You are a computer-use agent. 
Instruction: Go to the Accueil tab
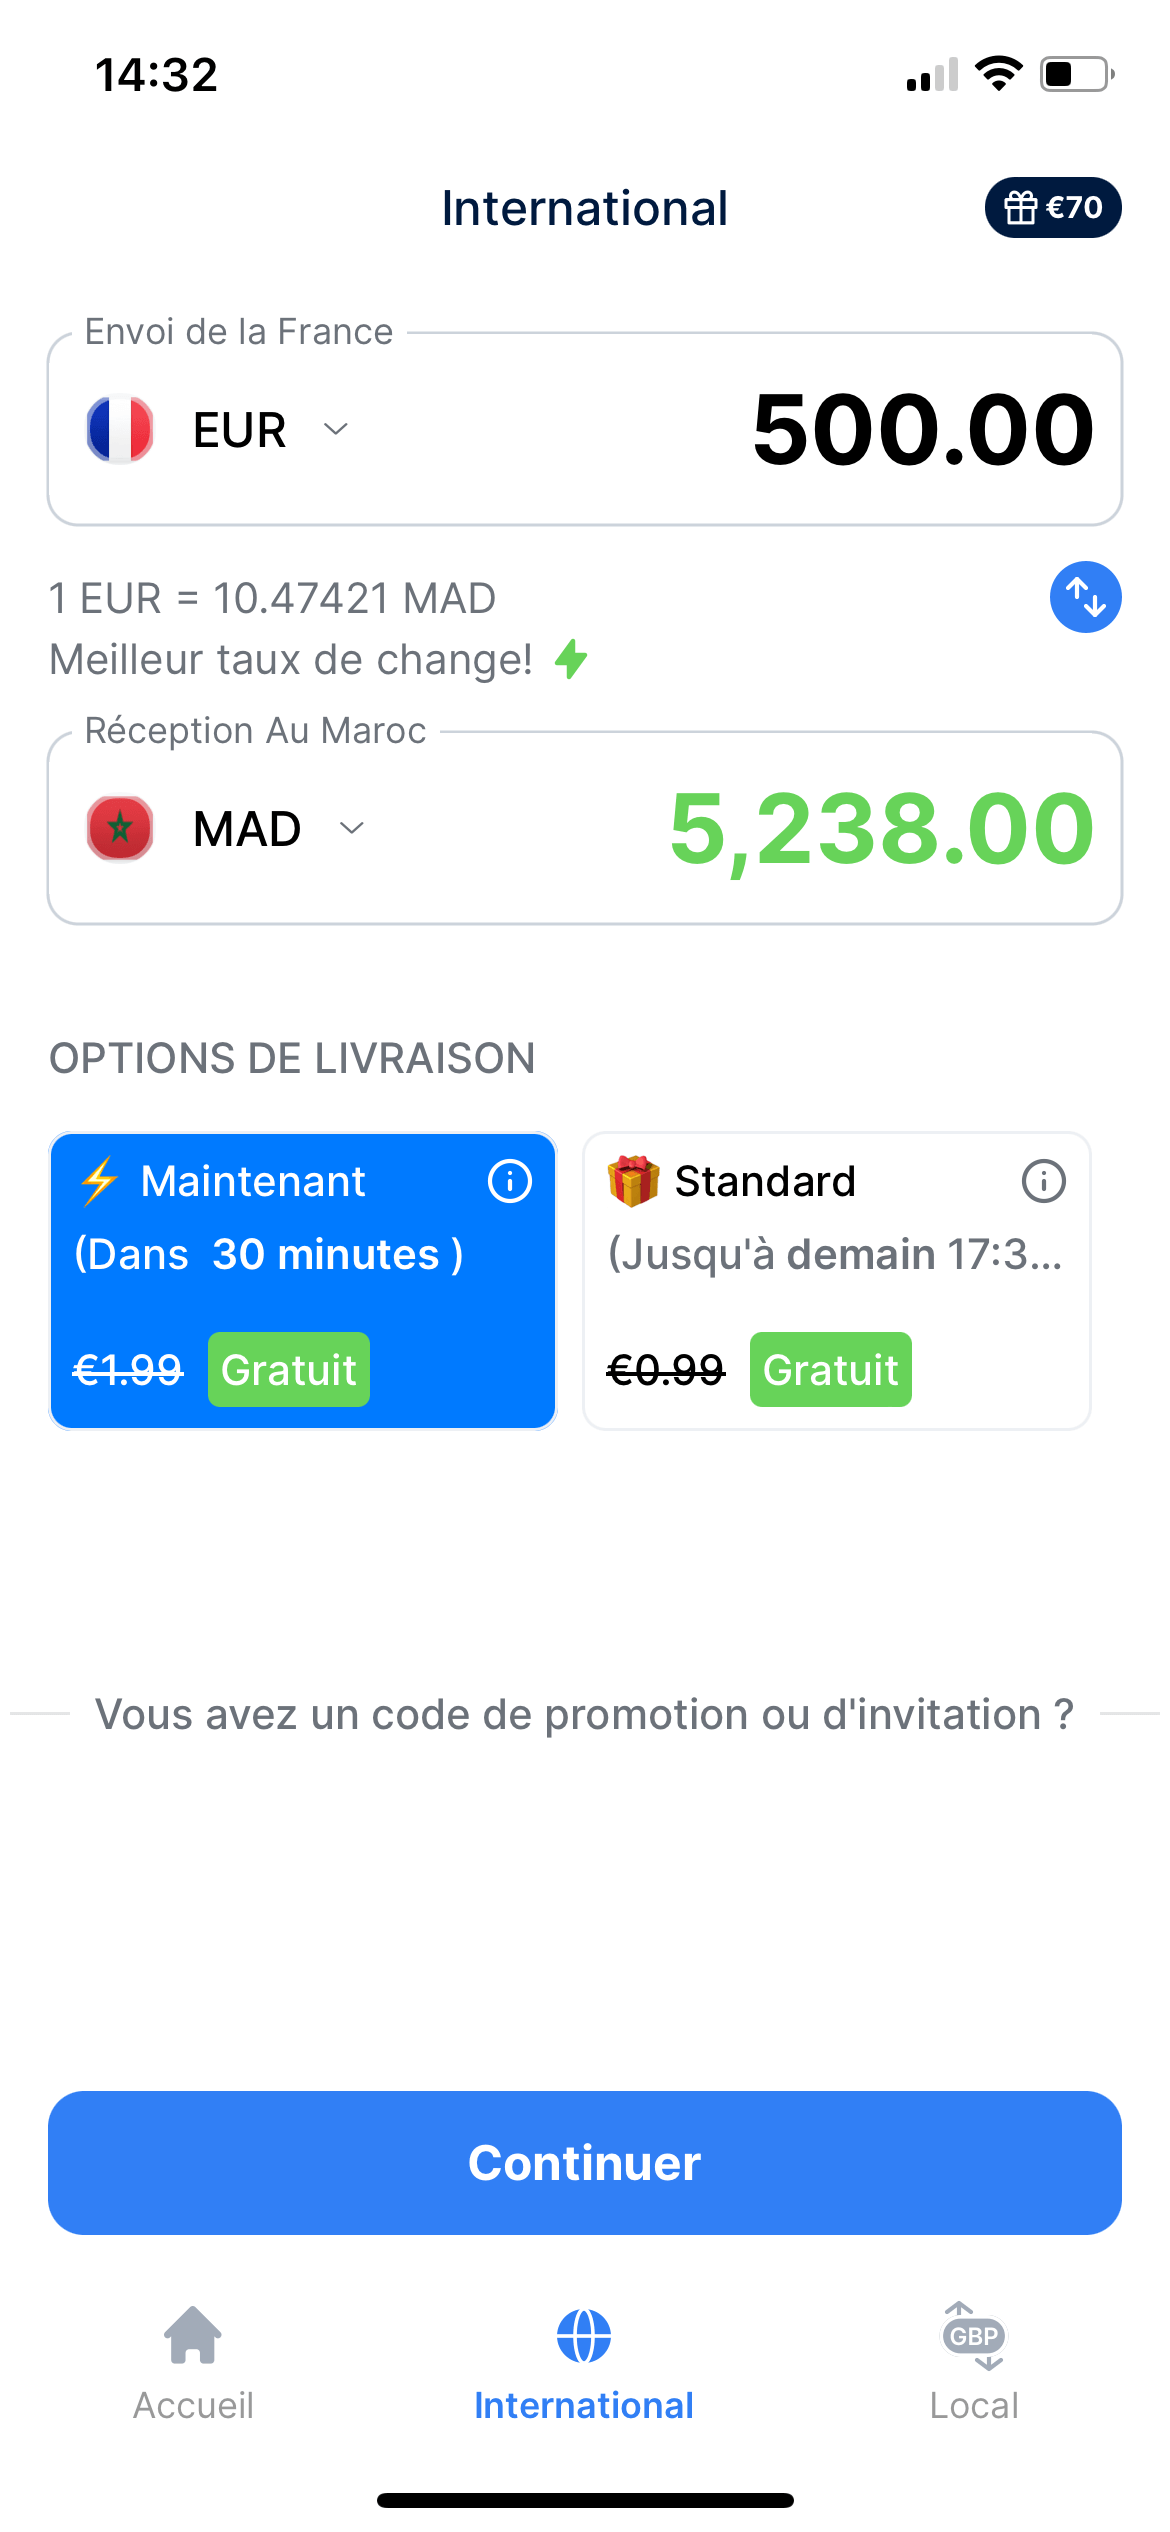193,2360
